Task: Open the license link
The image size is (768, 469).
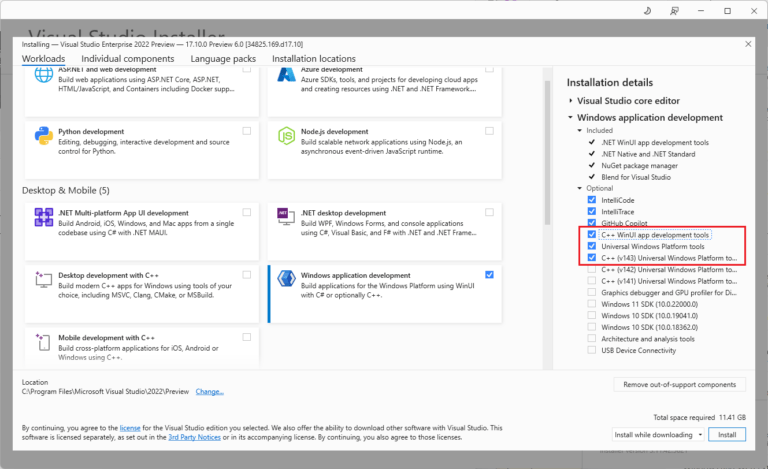Action: pyautogui.click(x=130, y=428)
